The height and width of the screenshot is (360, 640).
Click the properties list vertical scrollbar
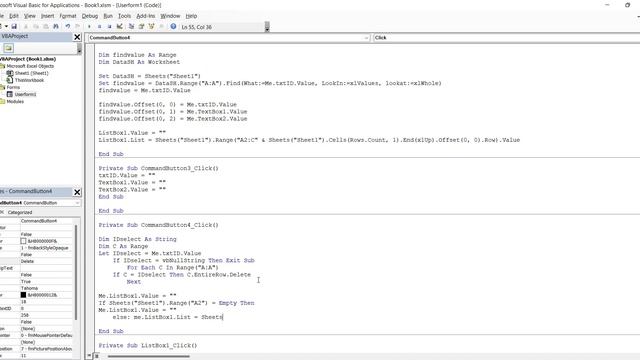[76, 271]
